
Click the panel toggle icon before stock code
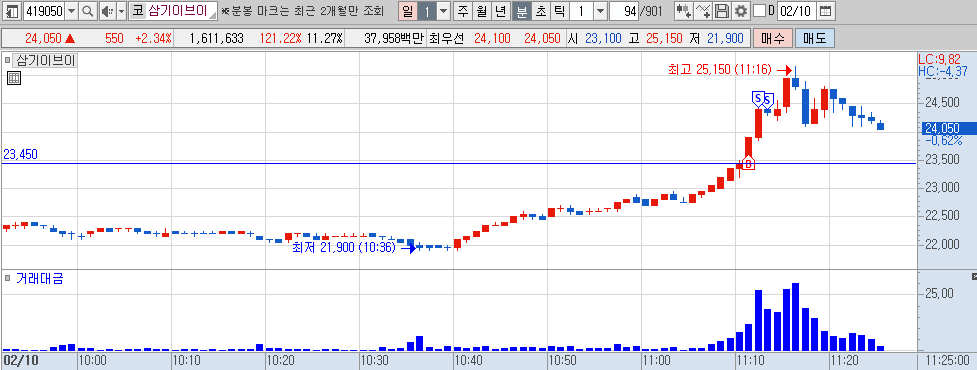pos(12,11)
